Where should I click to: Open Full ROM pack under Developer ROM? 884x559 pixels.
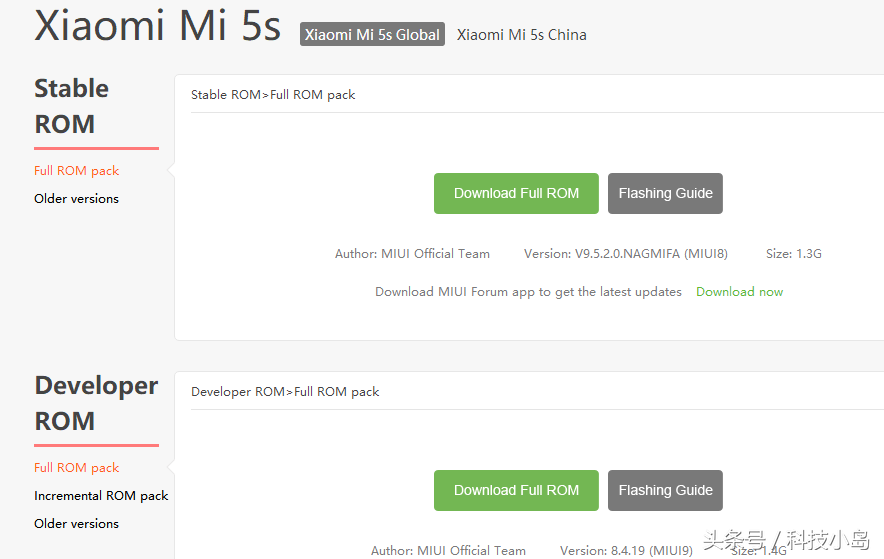click(76, 468)
